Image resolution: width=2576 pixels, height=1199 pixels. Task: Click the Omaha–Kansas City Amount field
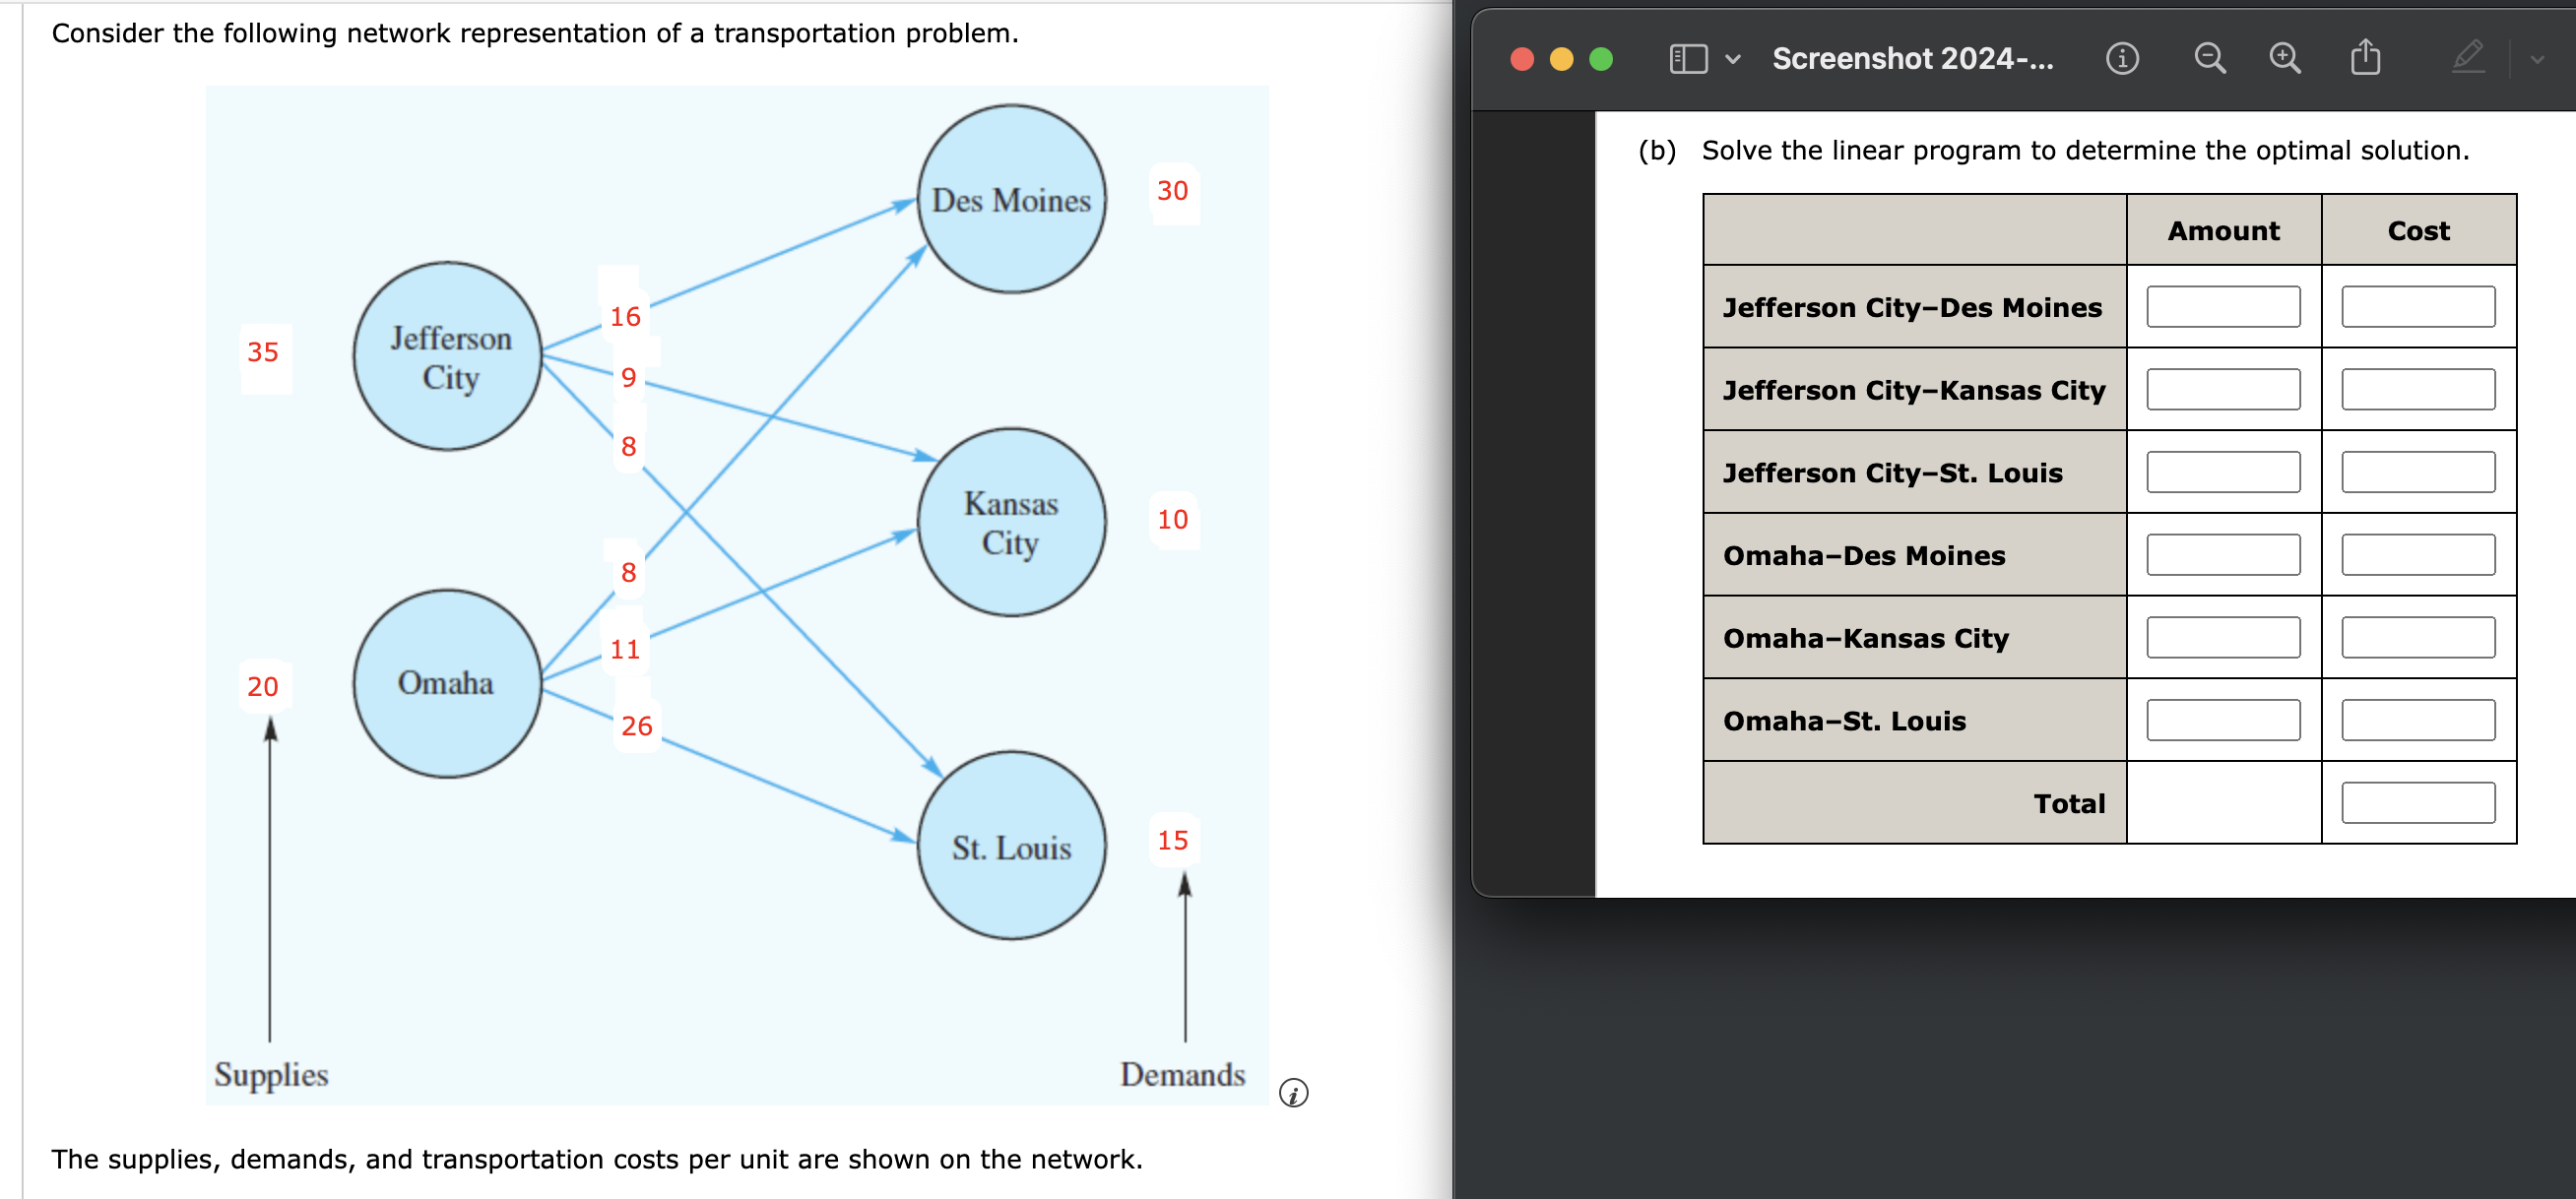click(x=2222, y=636)
